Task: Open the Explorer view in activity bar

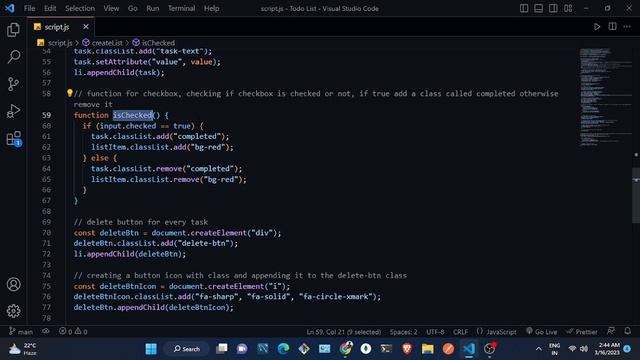Action: click(x=13, y=30)
